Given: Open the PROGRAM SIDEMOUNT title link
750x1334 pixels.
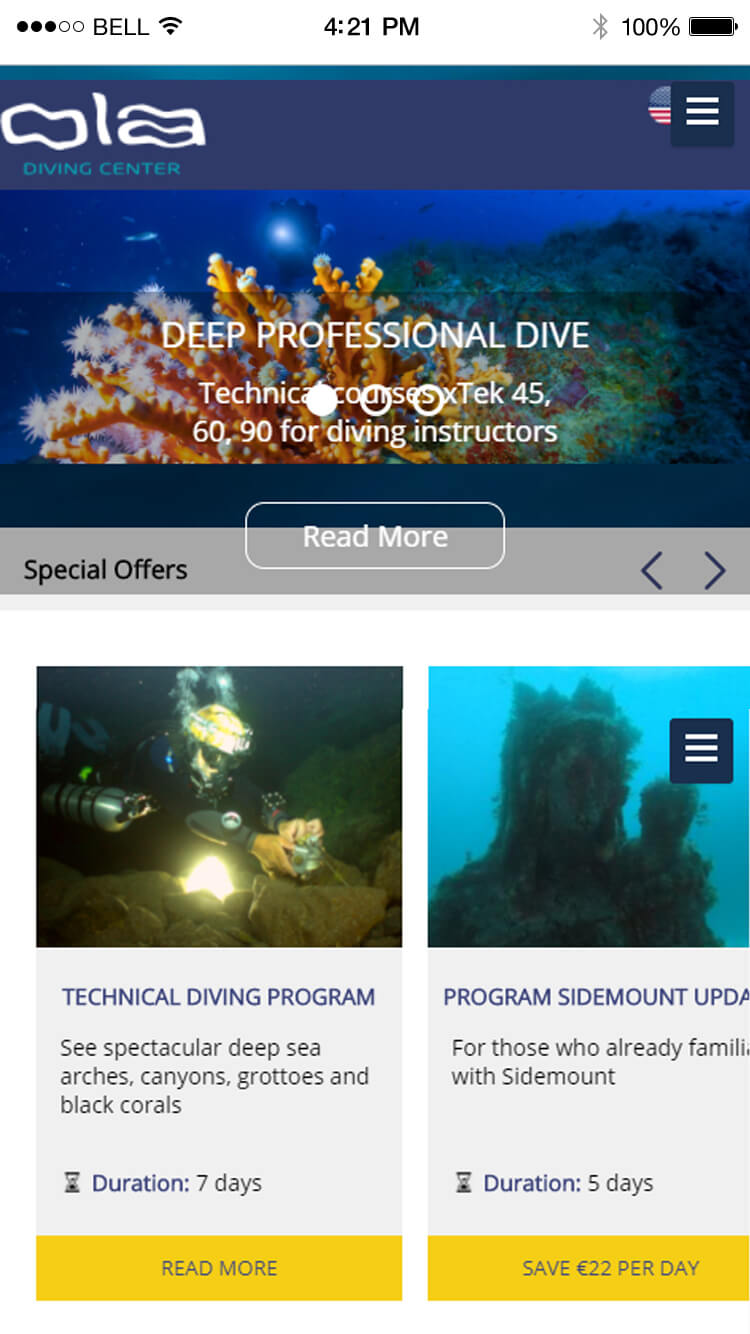Looking at the screenshot, I should point(596,997).
